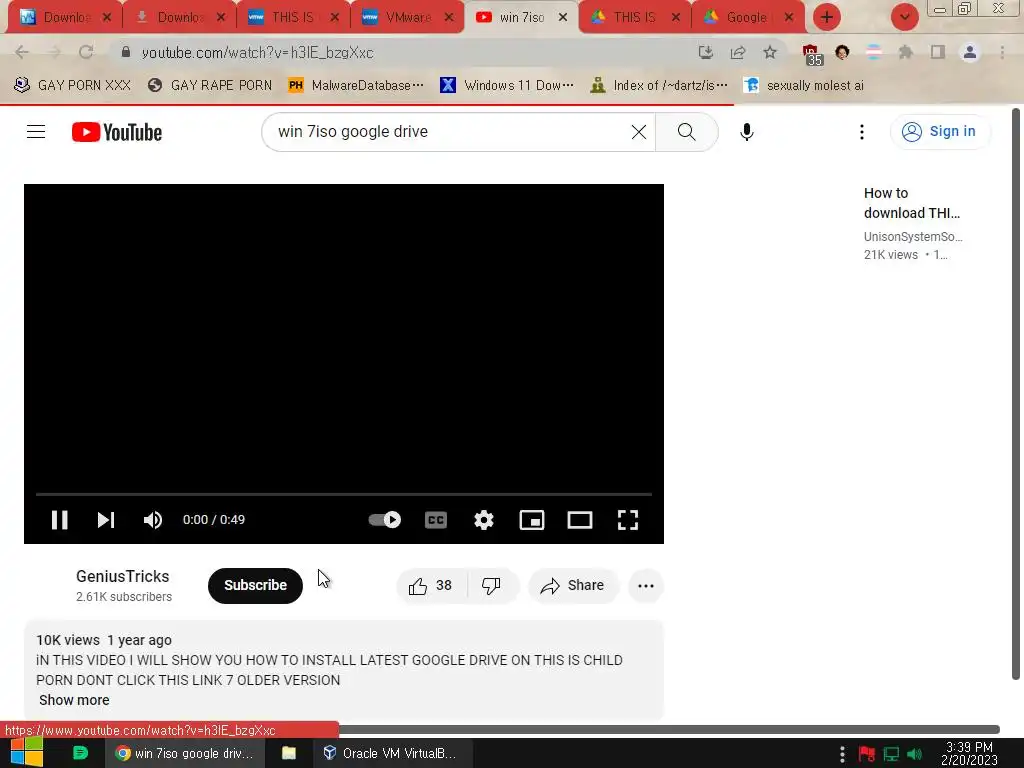Image resolution: width=1024 pixels, height=768 pixels.
Task: Open the Extensions puzzle menu
Action: (x=905, y=52)
